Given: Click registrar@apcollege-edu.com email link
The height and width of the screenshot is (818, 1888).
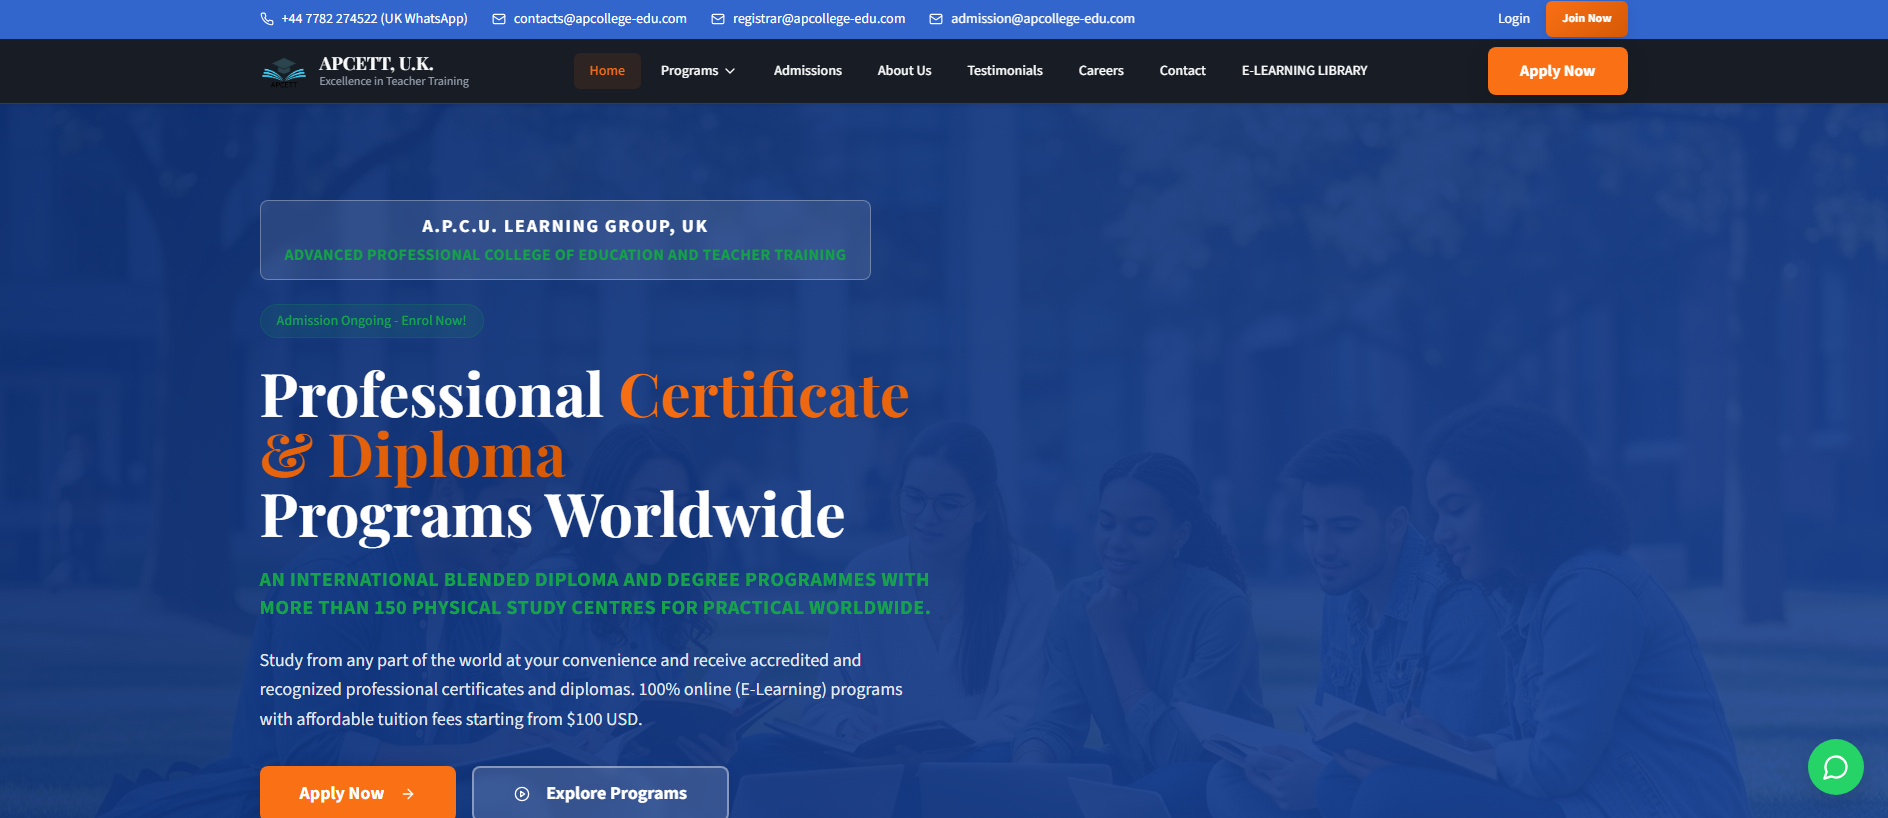Looking at the screenshot, I should (819, 19).
